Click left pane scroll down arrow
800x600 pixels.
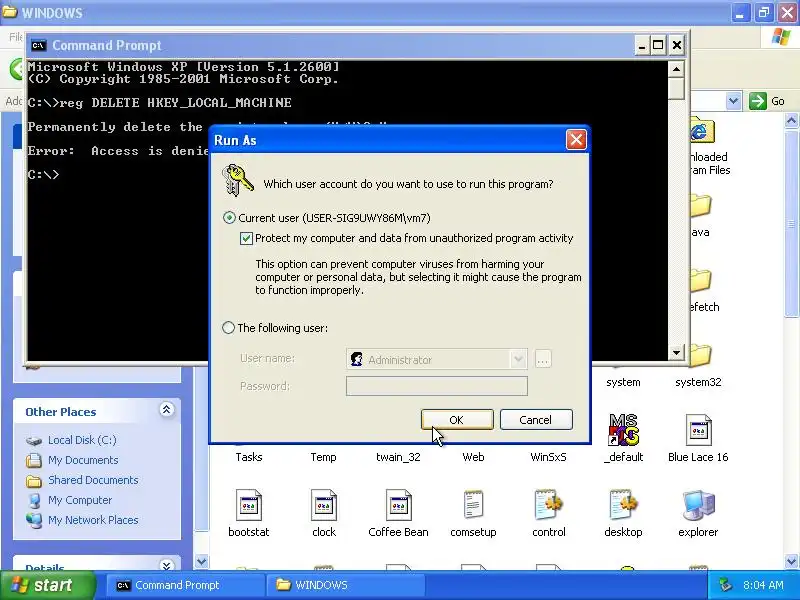tap(202, 561)
